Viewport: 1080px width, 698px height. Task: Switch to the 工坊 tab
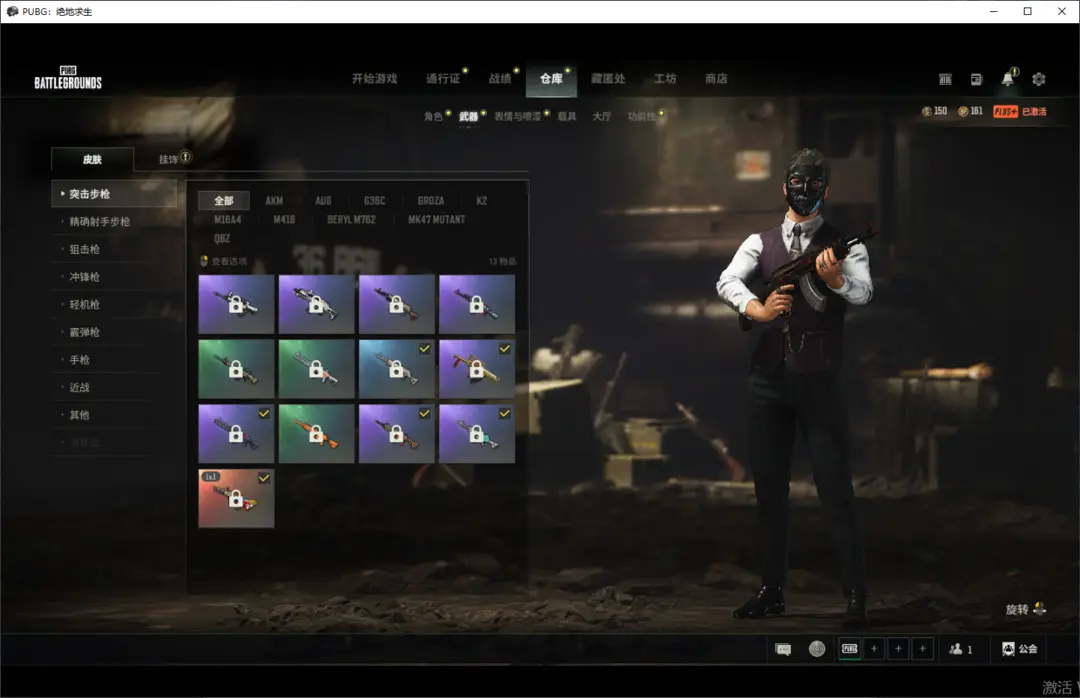point(665,79)
